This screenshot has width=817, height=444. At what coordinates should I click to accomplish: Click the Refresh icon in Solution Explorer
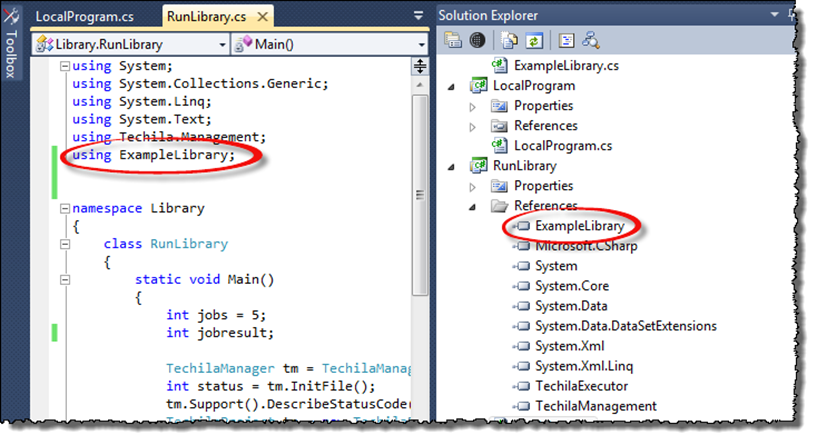535,40
